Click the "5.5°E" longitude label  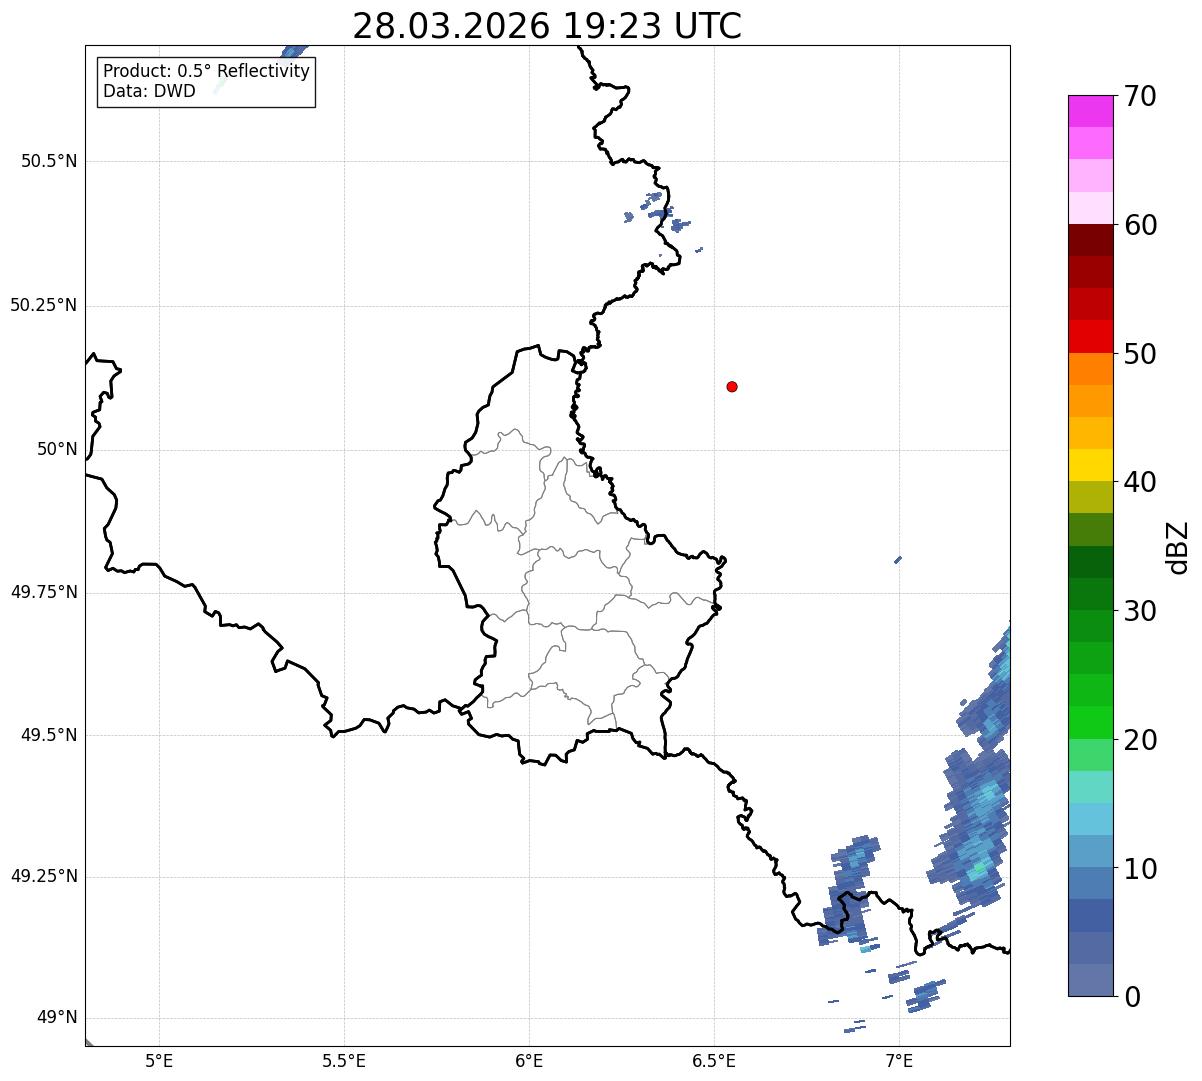click(x=344, y=1060)
